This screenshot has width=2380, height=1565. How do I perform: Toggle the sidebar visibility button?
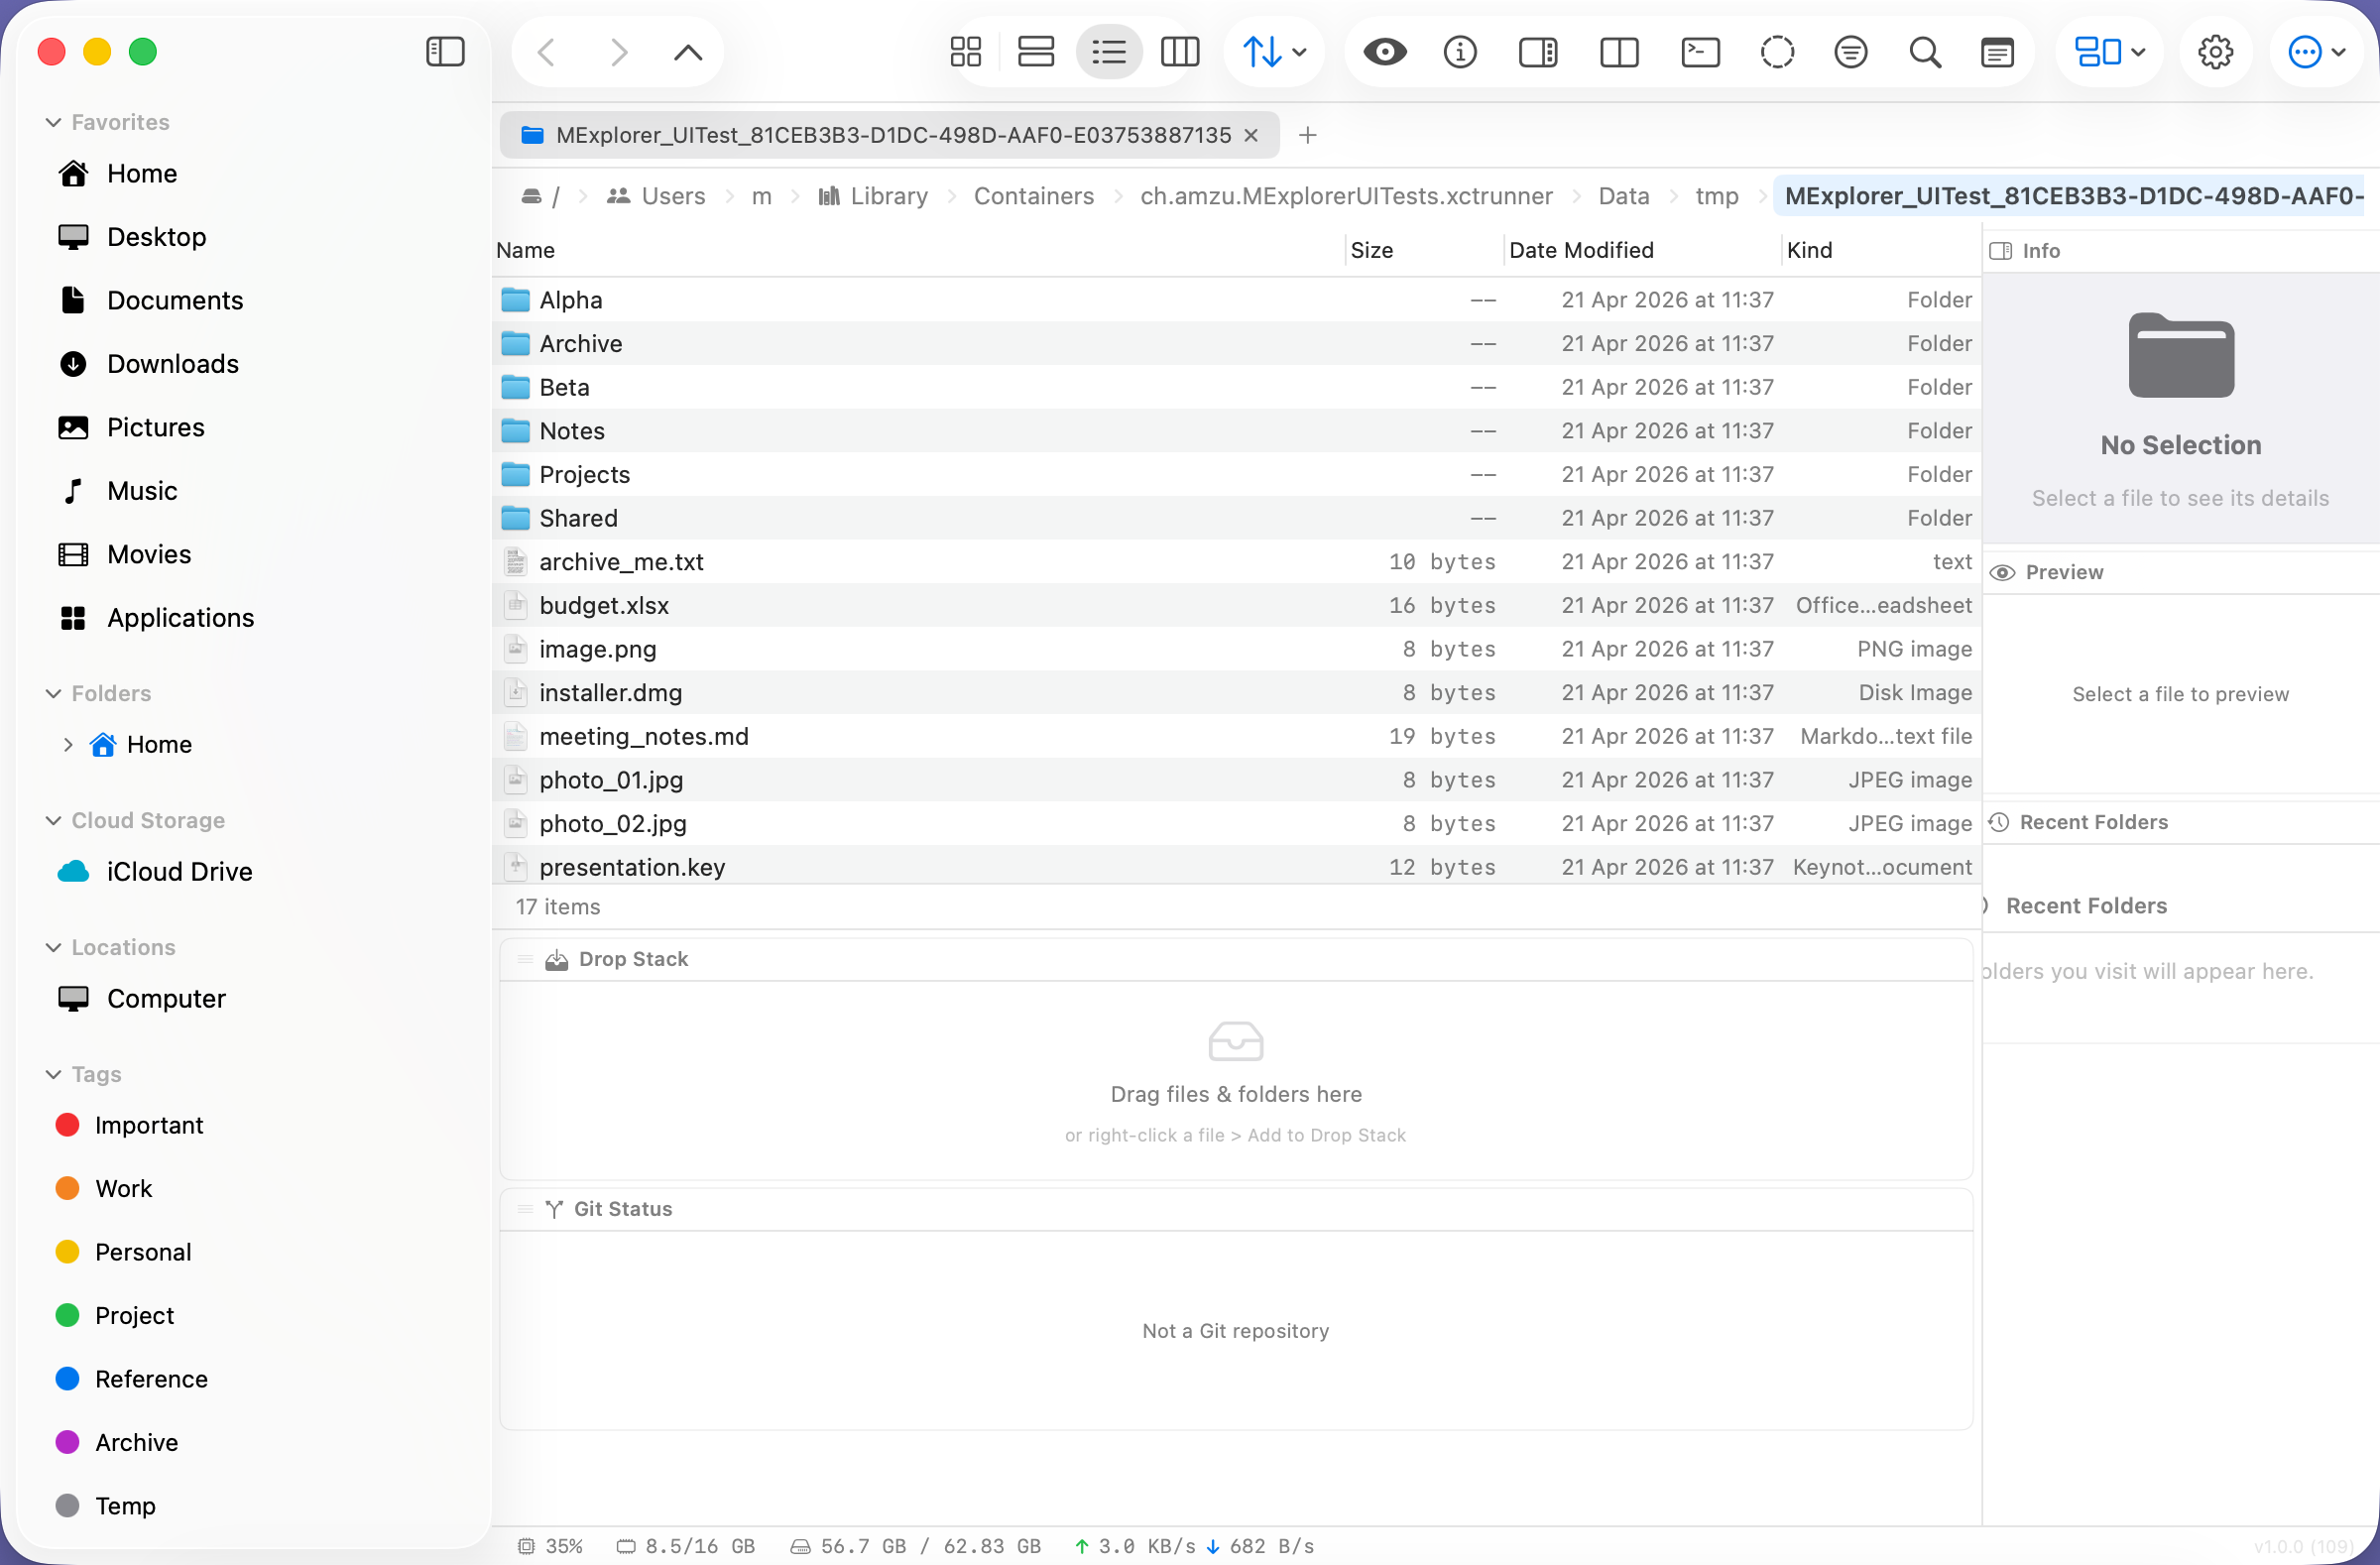(445, 51)
